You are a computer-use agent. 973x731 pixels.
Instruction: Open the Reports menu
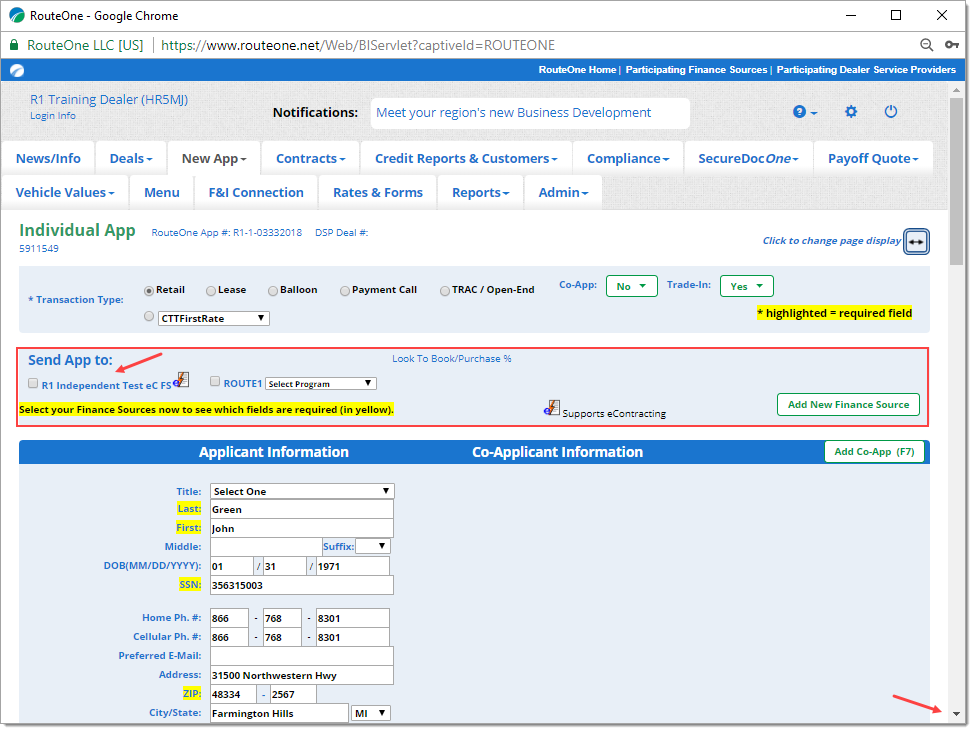point(480,192)
